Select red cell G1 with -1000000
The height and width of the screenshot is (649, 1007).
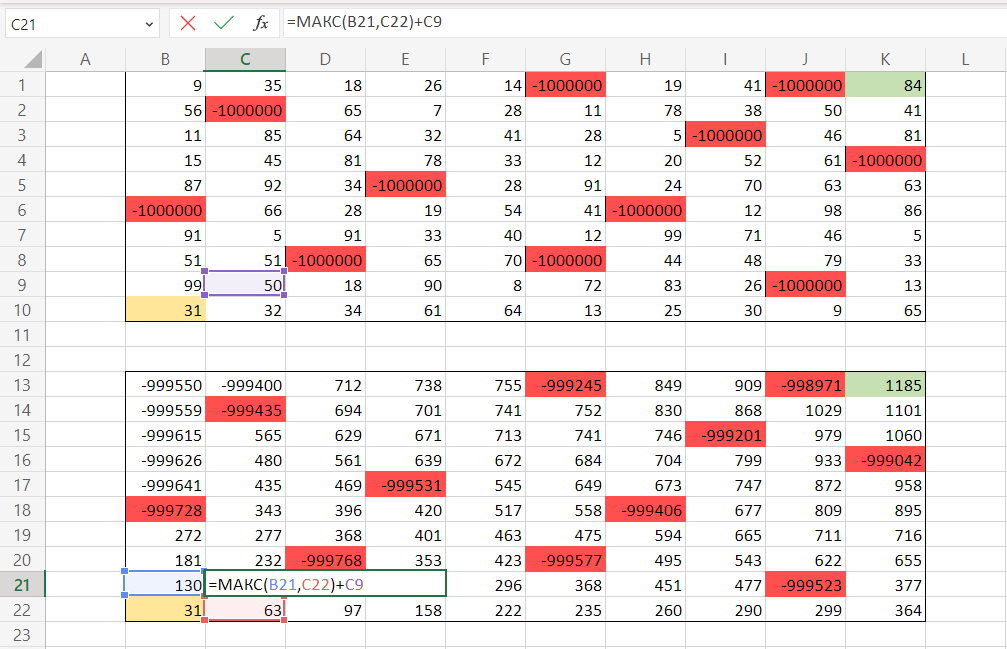[565, 85]
